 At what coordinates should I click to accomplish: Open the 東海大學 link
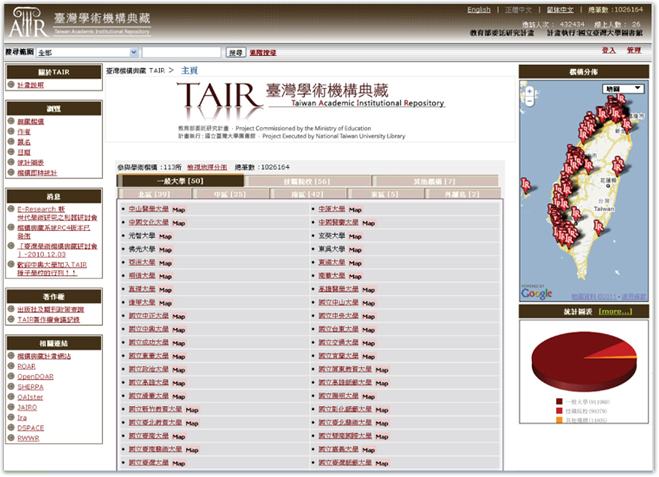[x=332, y=262]
